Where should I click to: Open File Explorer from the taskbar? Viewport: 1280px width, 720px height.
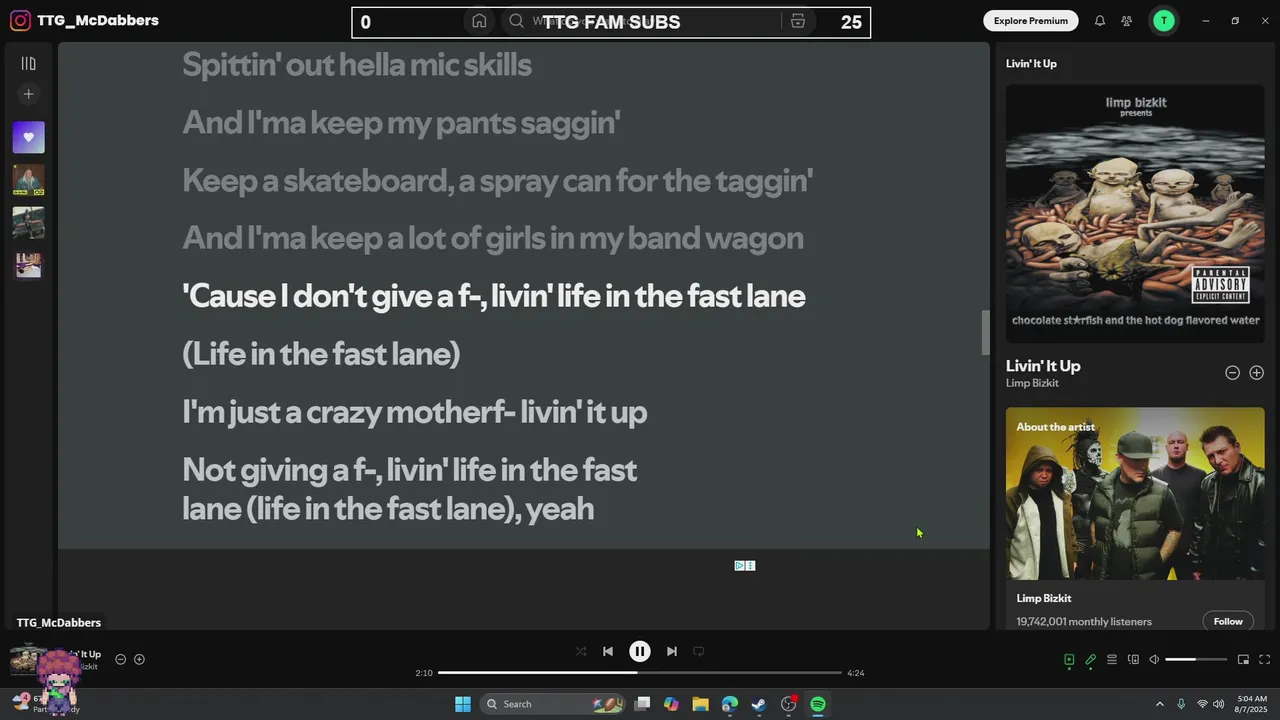tap(700, 704)
